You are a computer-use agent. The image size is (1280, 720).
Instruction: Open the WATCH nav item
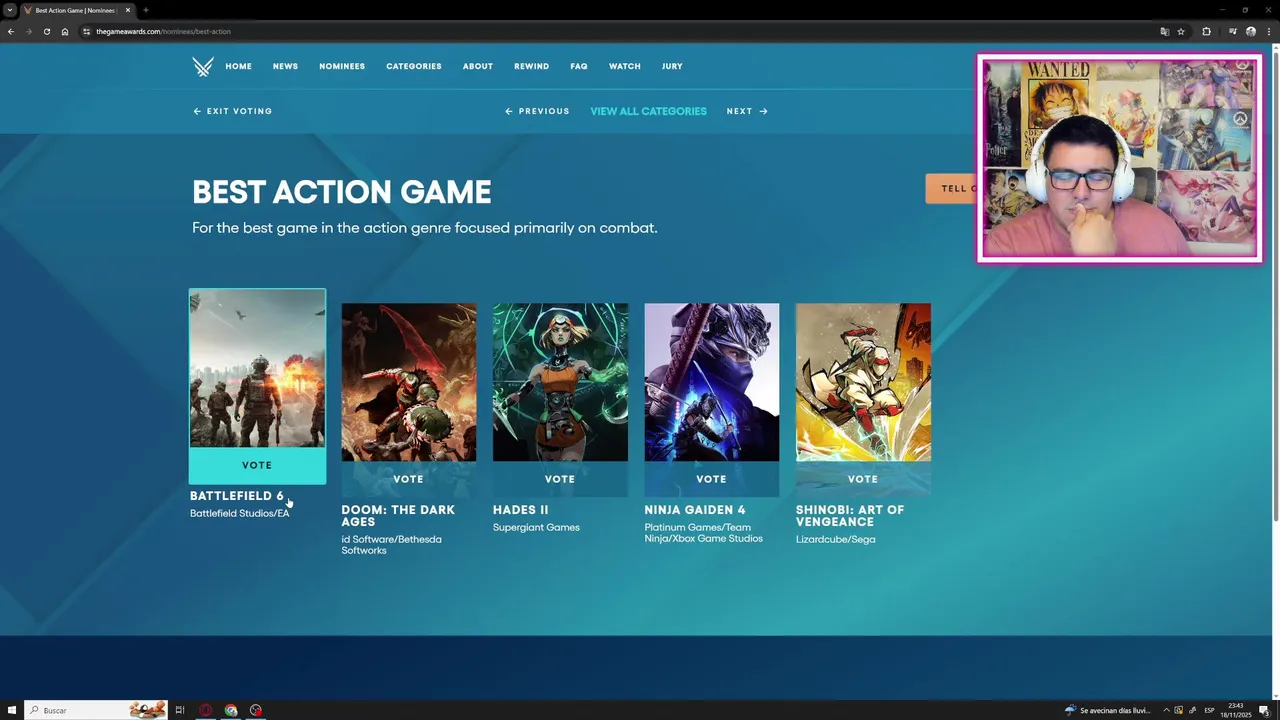[625, 67]
